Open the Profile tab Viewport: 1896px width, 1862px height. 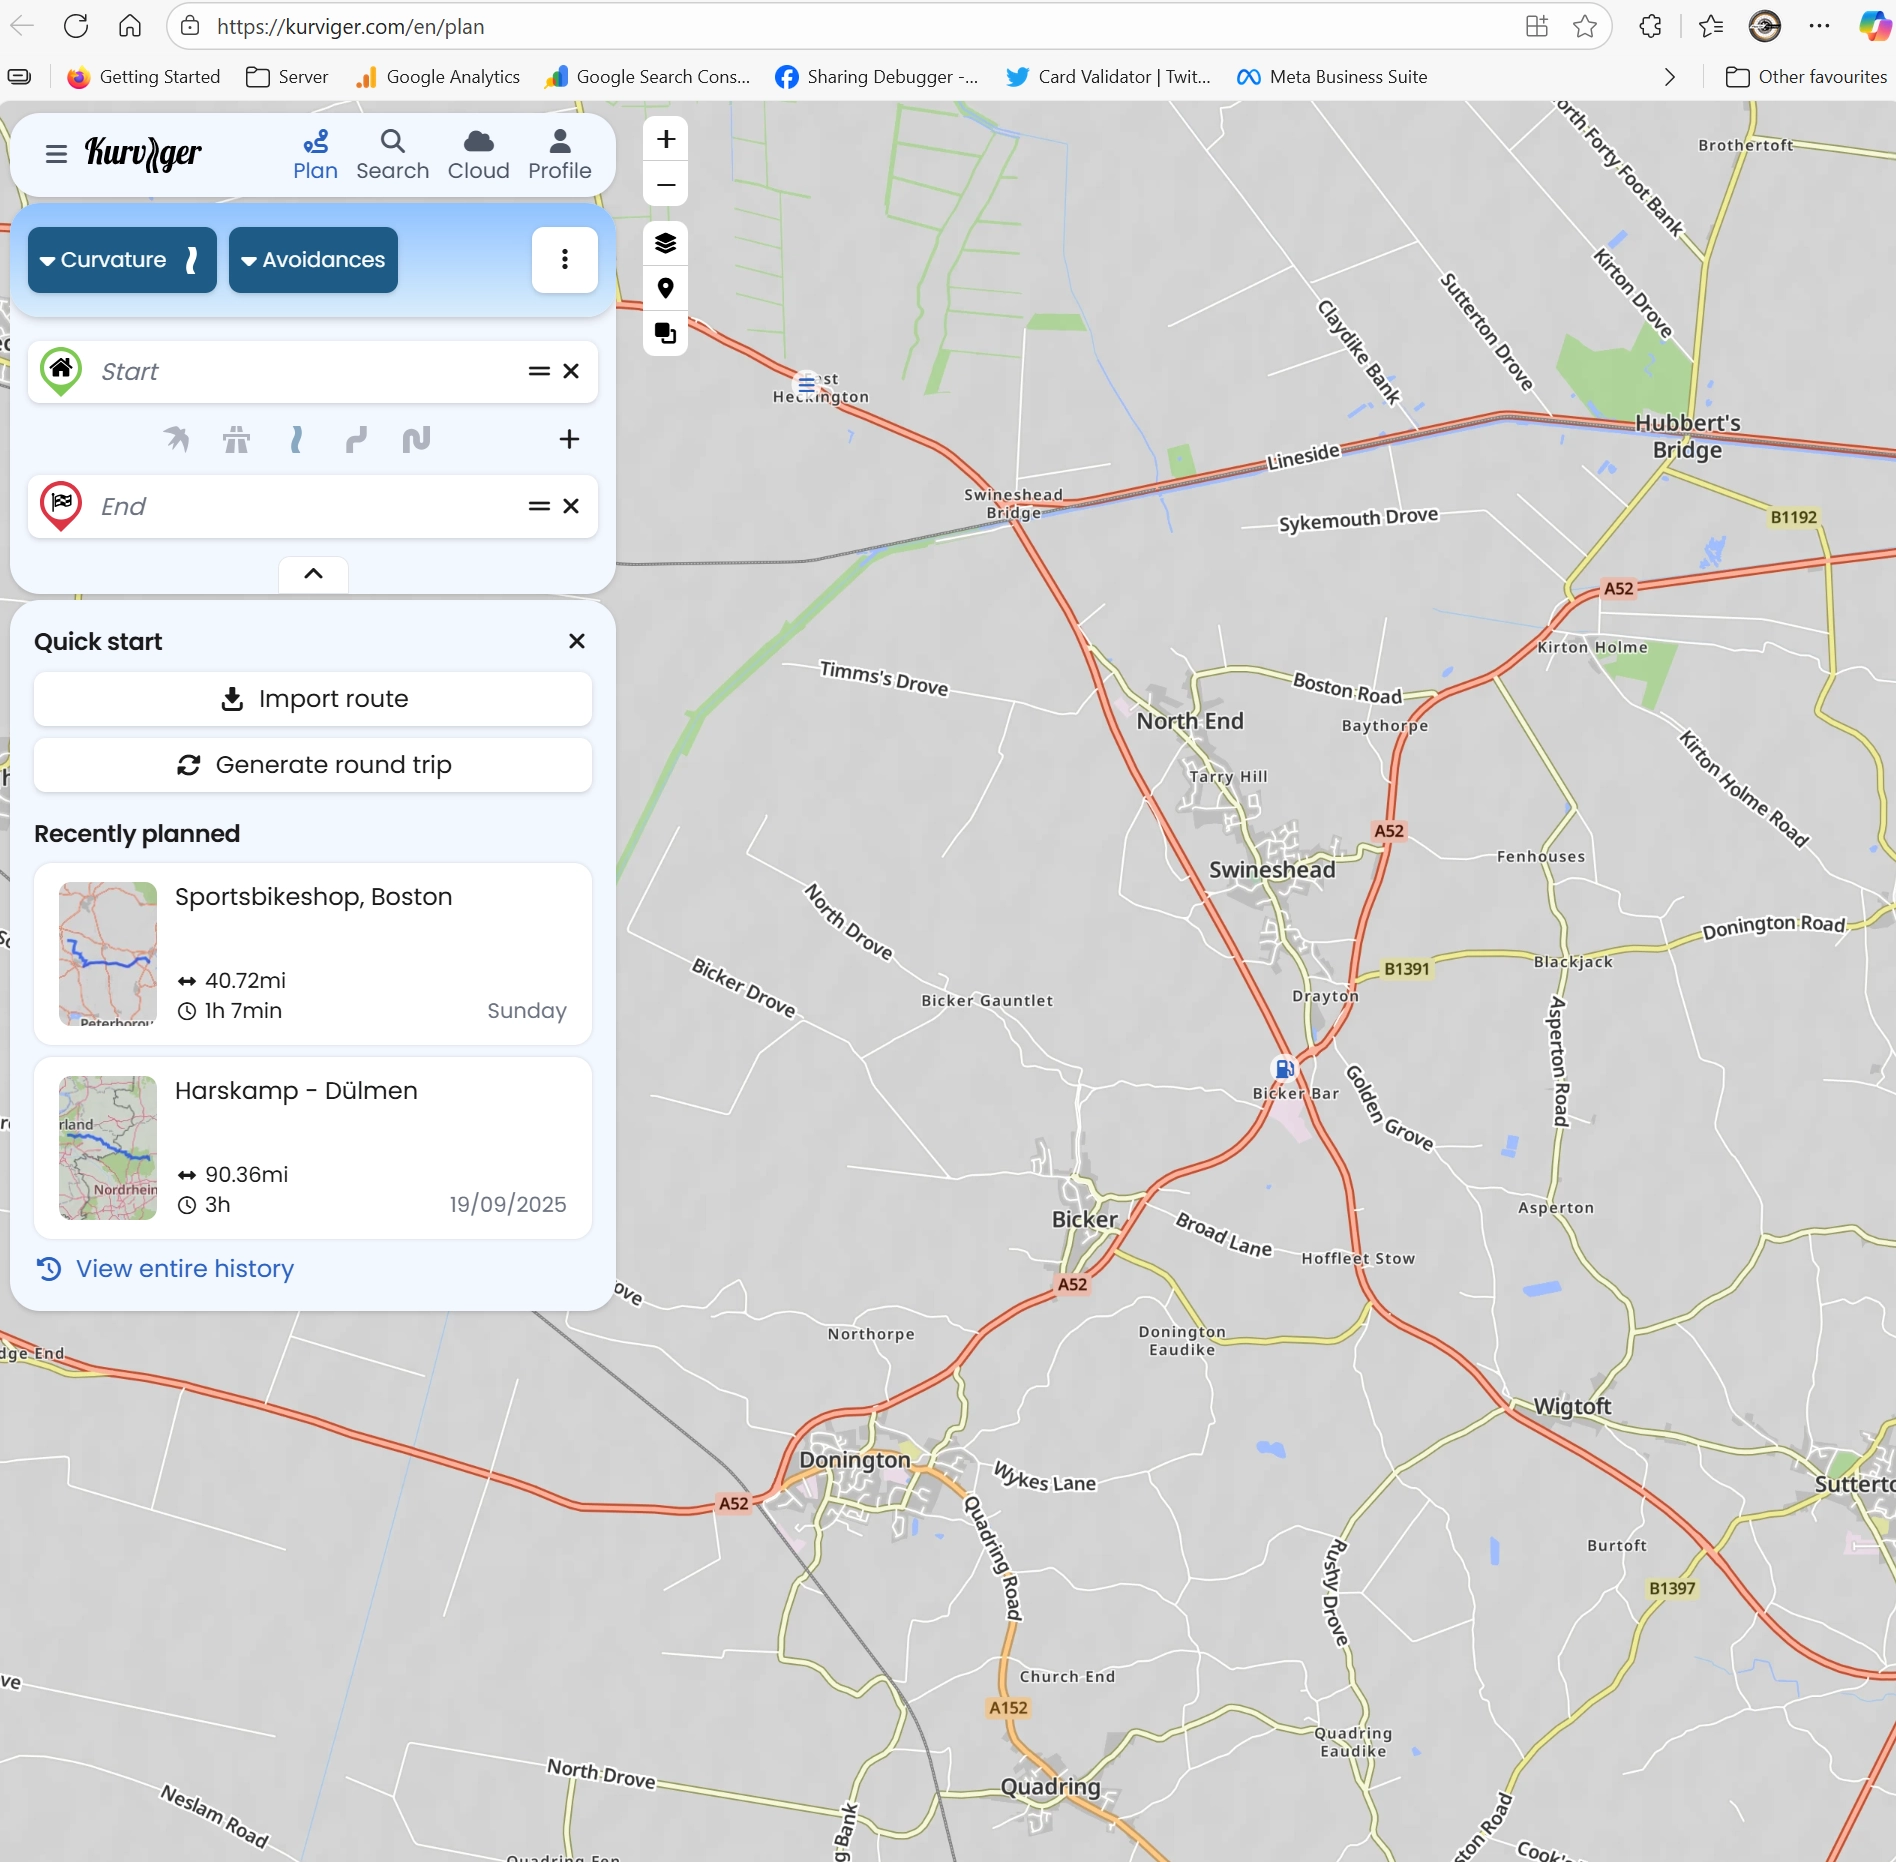[560, 155]
